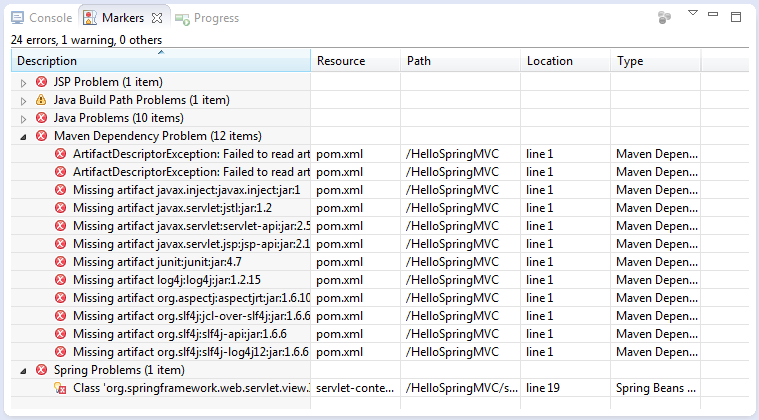
Task: Sort by the Description column header
Action: (161, 61)
